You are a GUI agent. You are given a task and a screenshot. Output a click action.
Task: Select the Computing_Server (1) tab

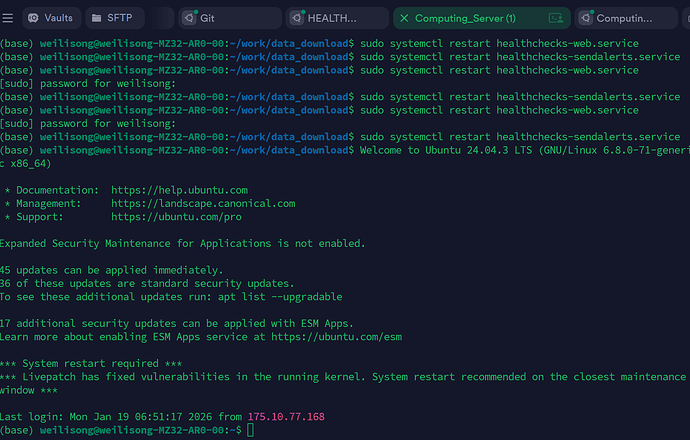click(x=482, y=18)
